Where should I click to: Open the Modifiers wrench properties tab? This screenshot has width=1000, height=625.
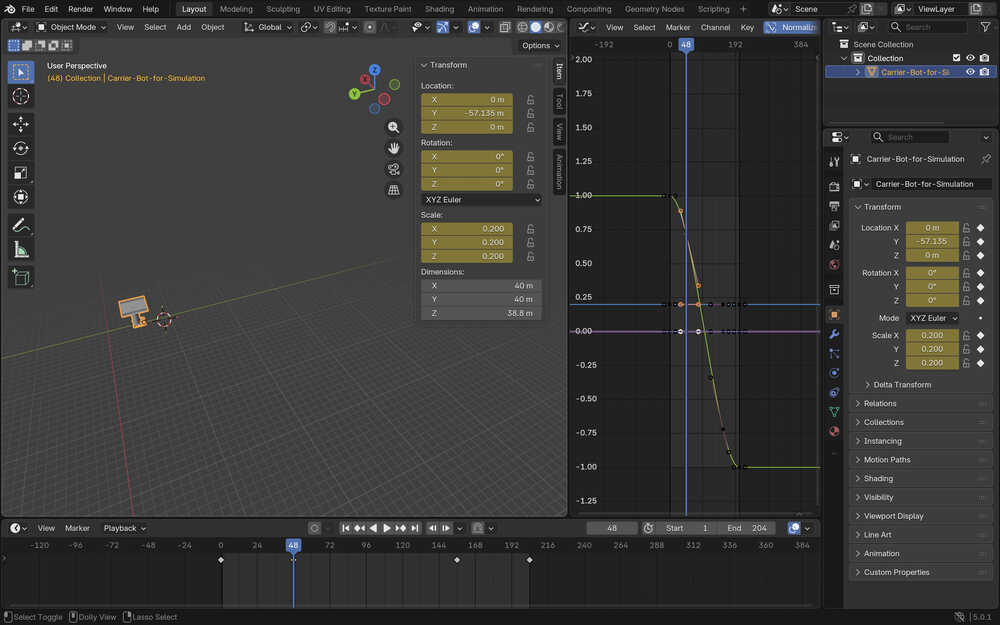[x=834, y=334]
